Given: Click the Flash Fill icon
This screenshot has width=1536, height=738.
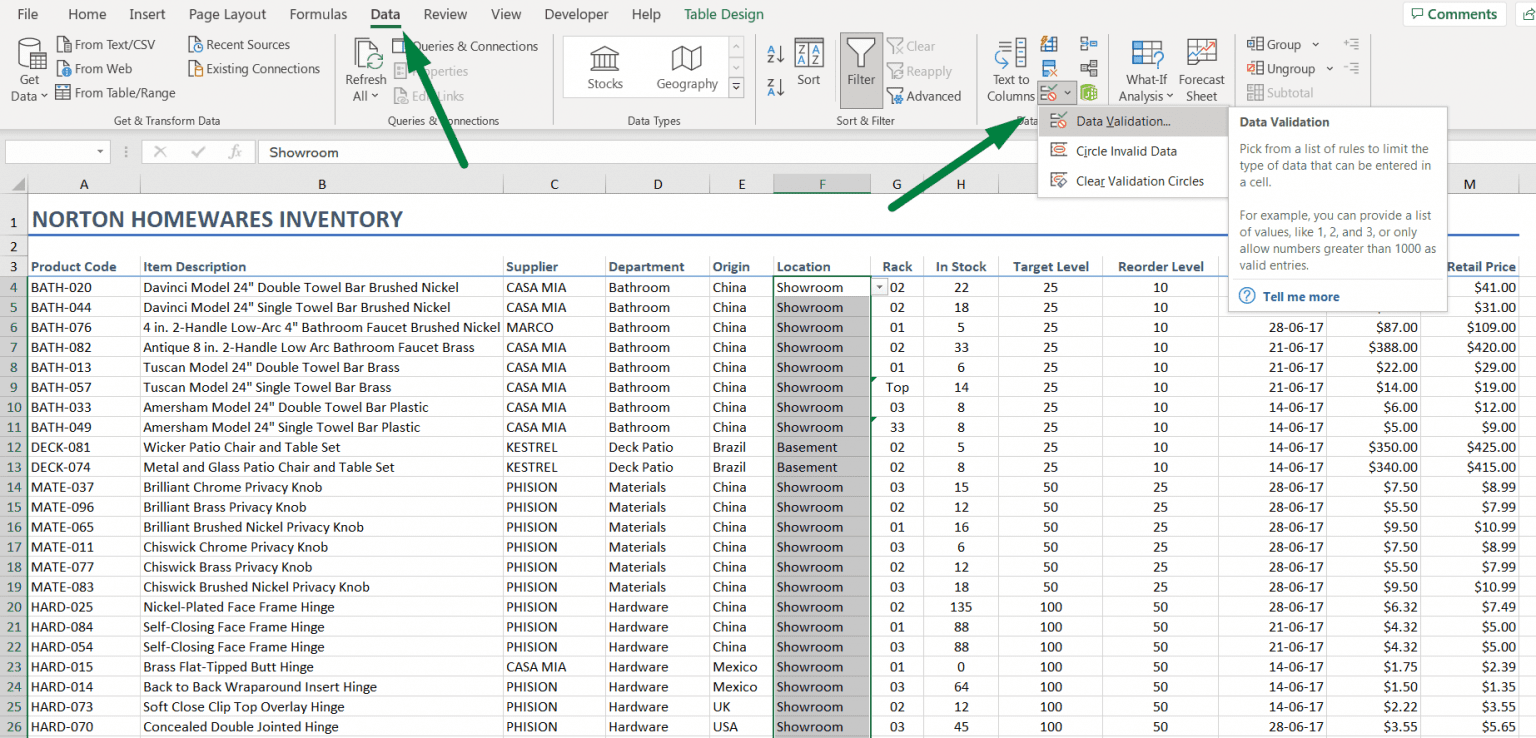Looking at the screenshot, I should click(x=1049, y=44).
